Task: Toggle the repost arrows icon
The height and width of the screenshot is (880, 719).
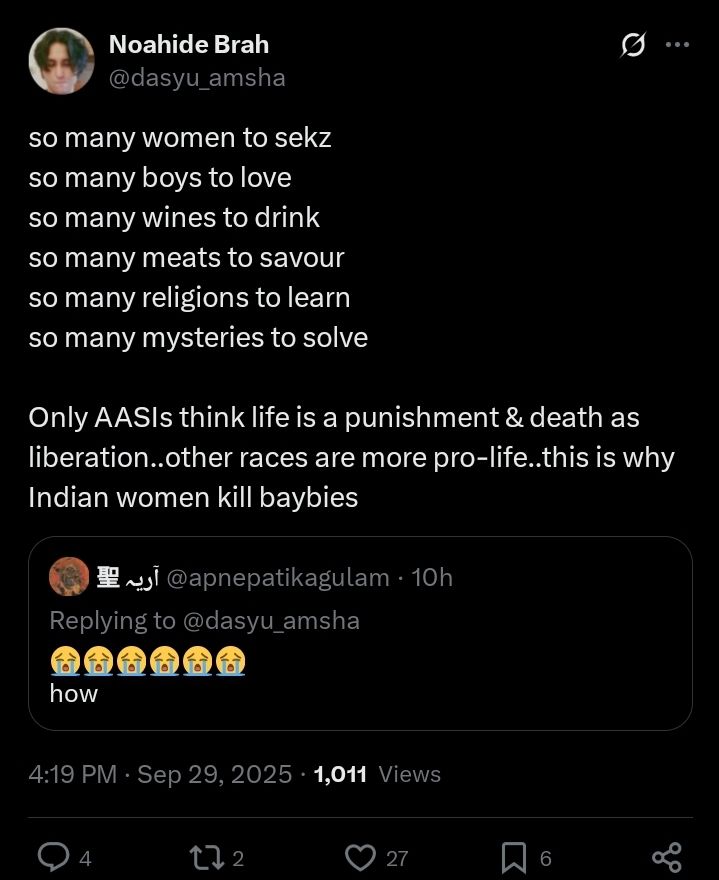Action: coord(205,857)
